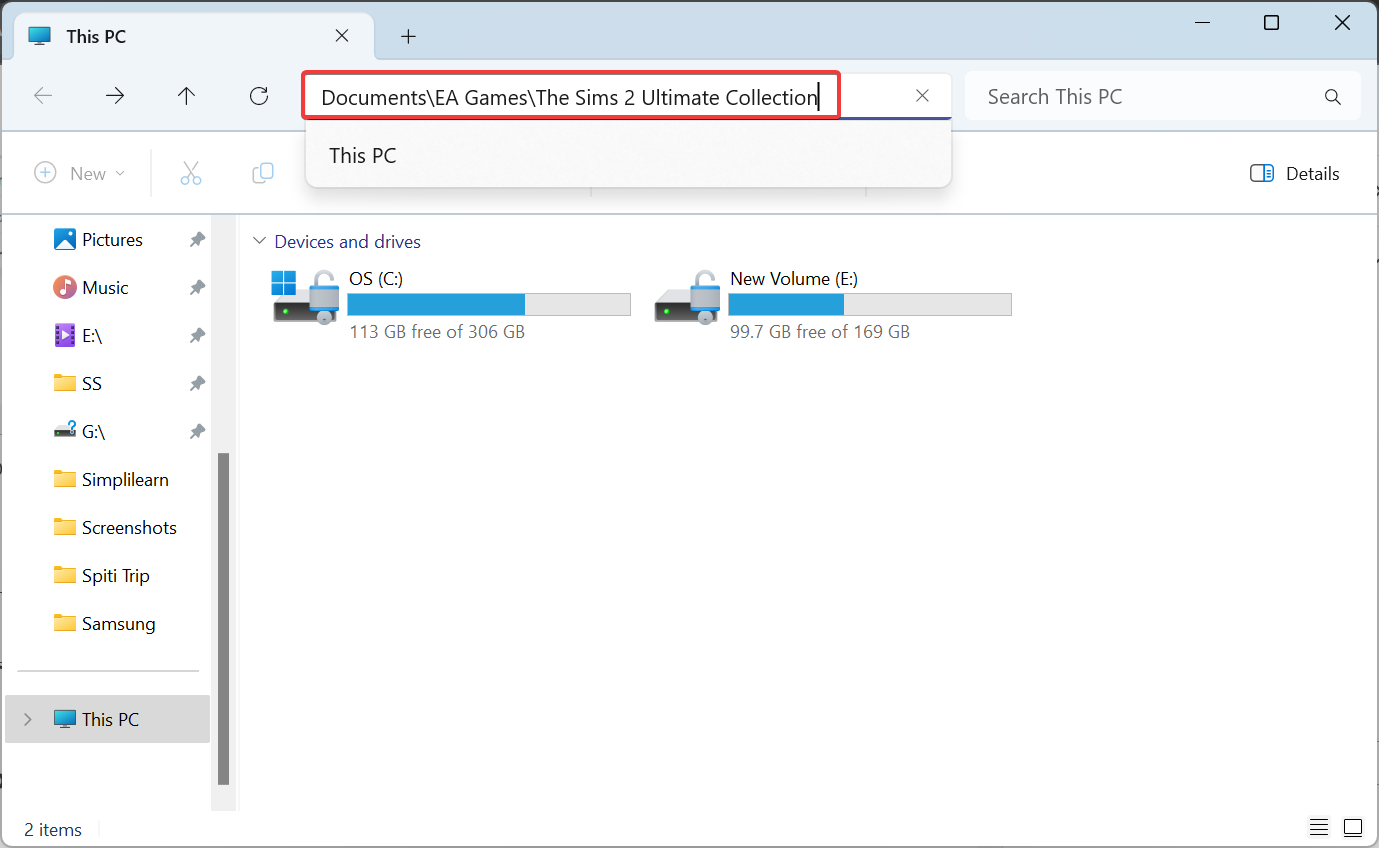1379x848 pixels.
Task: Maximize the File Explorer window
Action: (1271, 23)
